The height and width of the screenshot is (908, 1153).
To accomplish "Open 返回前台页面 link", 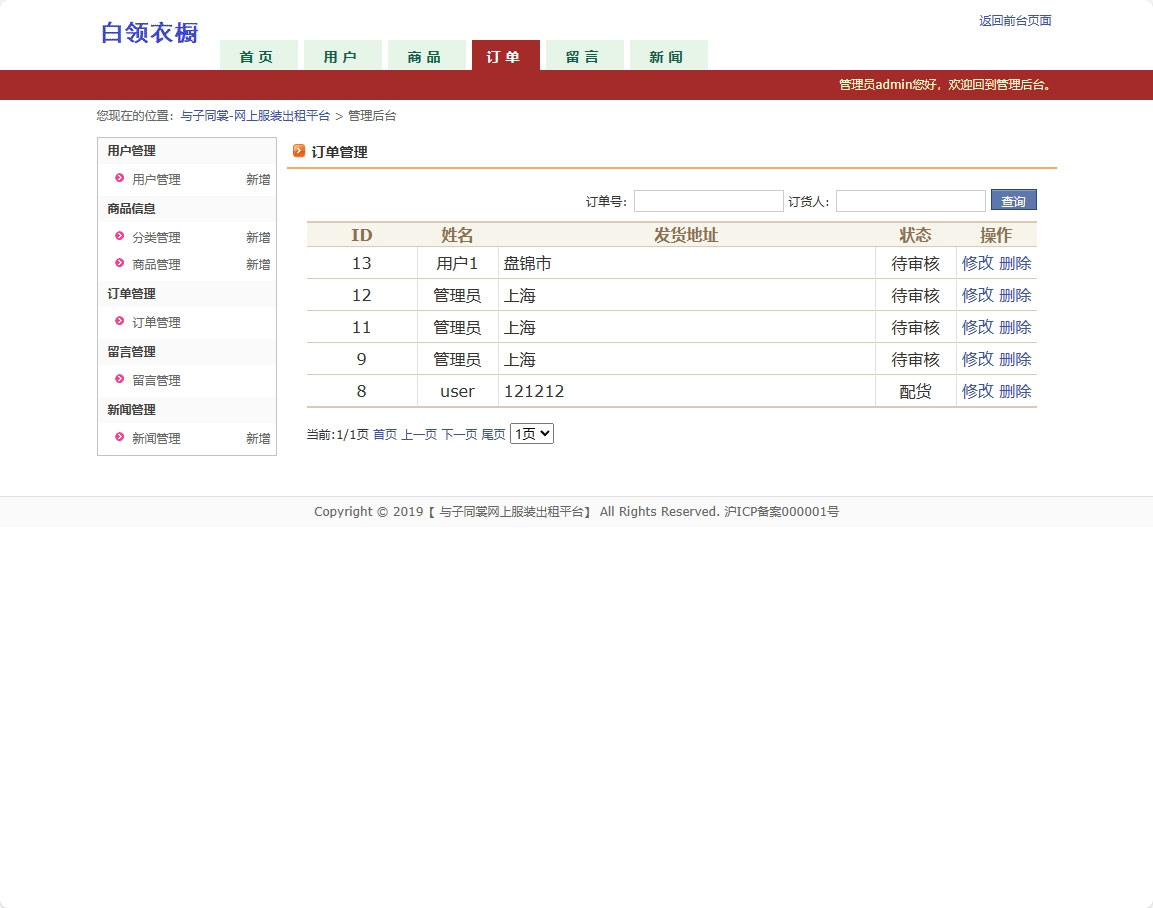I will [x=1014, y=20].
